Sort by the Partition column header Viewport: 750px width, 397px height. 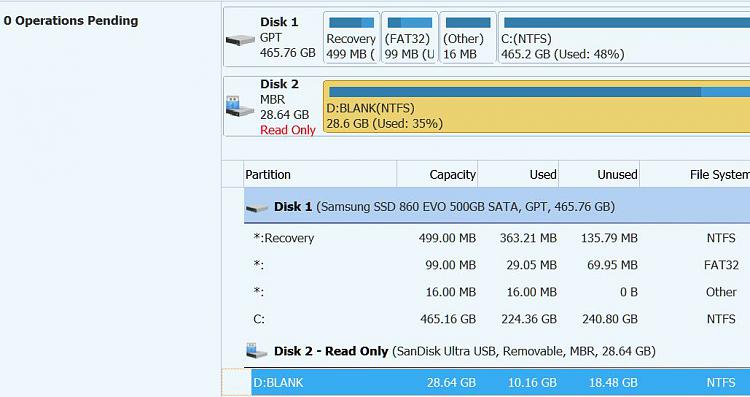pyautogui.click(x=320, y=175)
